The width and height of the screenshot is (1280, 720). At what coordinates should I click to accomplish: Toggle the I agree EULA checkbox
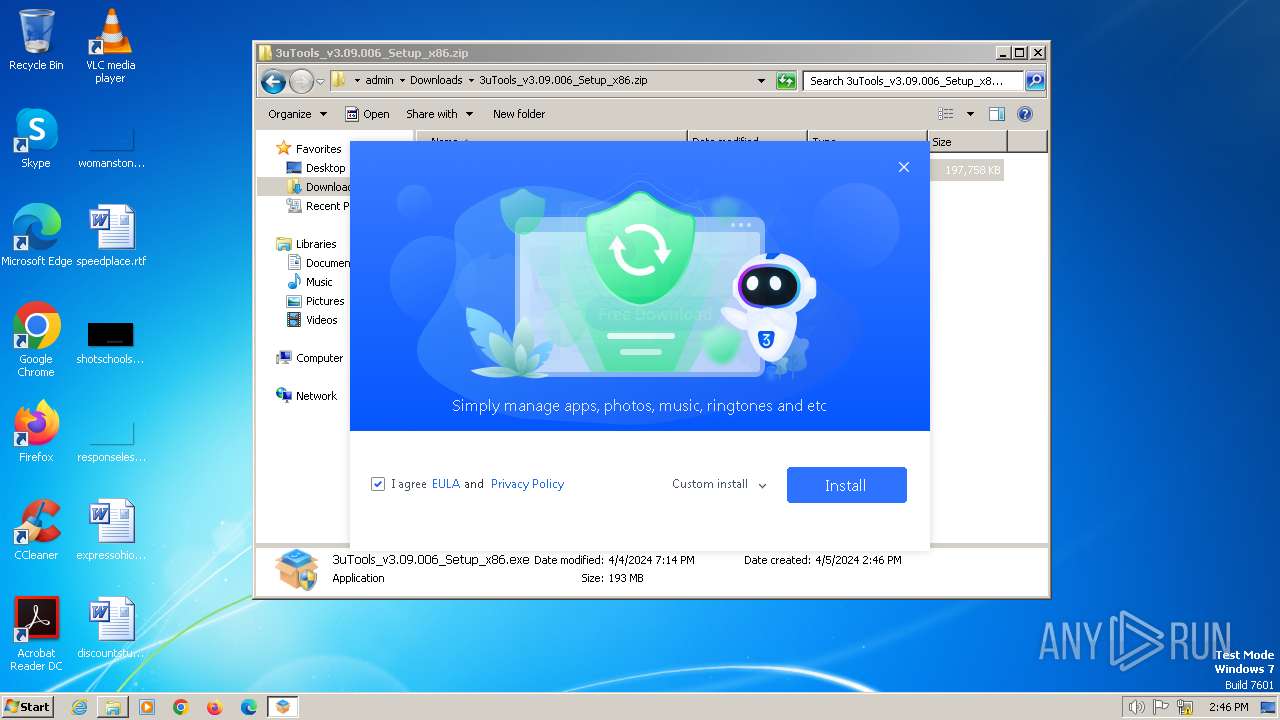click(x=378, y=484)
